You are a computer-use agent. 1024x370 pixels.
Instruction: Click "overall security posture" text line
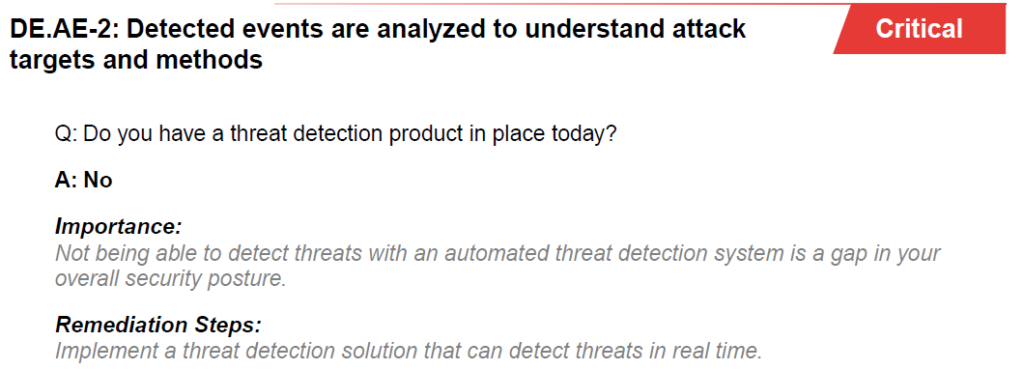170,279
